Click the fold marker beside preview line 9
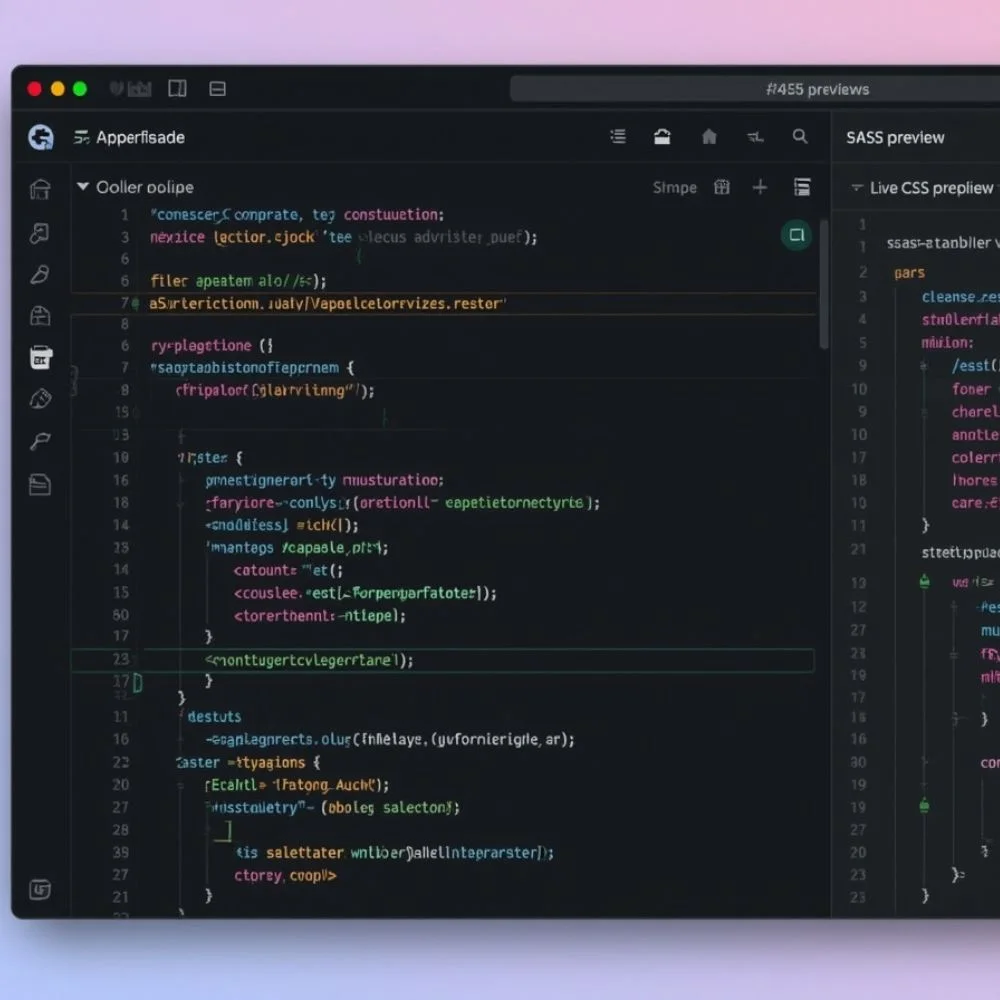Image resolution: width=1000 pixels, height=1000 pixels. [924, 366]
